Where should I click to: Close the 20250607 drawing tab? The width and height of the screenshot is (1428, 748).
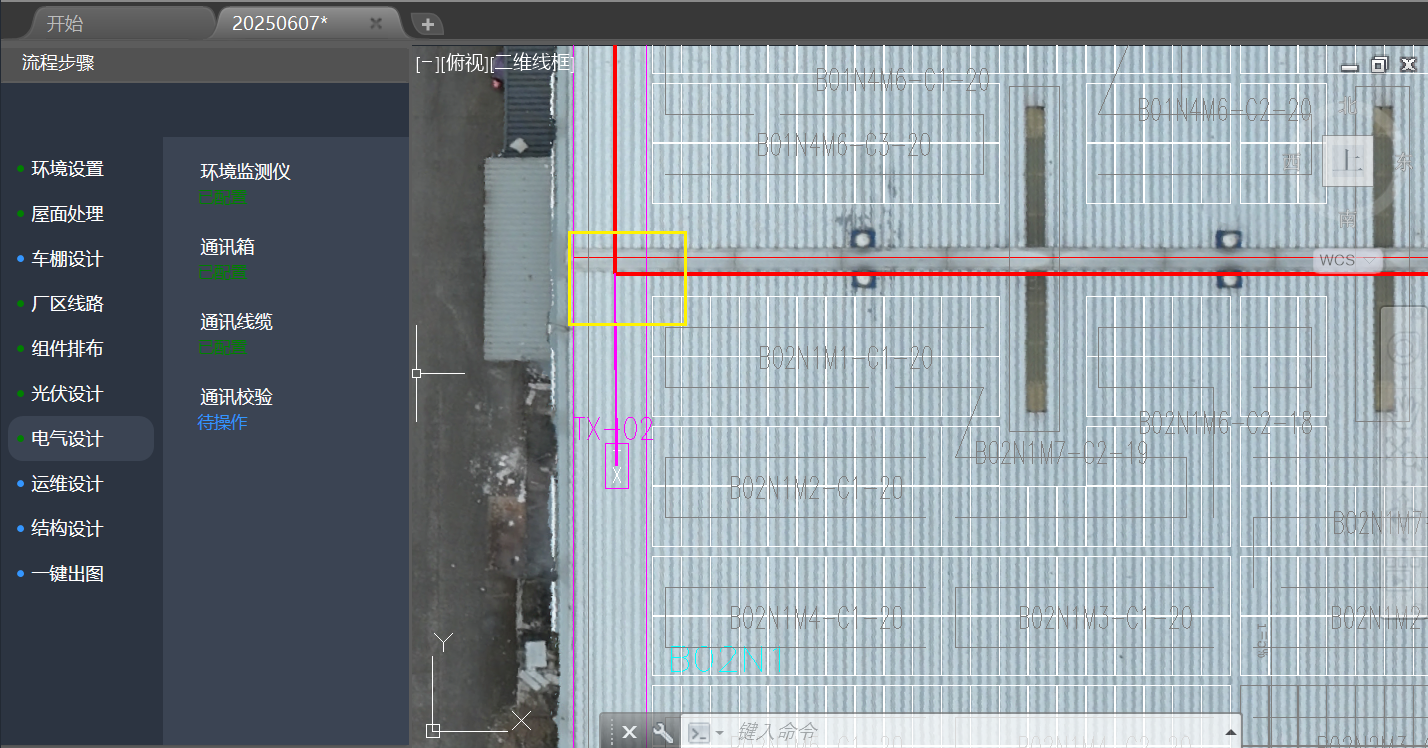(x=376, y=23)
